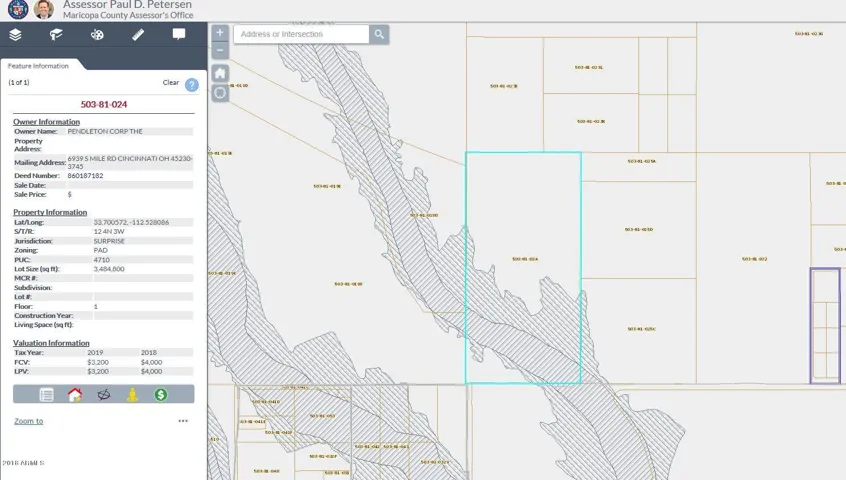Open the parcel details list icon
The image size is (846, 480).
coord(46,395)
